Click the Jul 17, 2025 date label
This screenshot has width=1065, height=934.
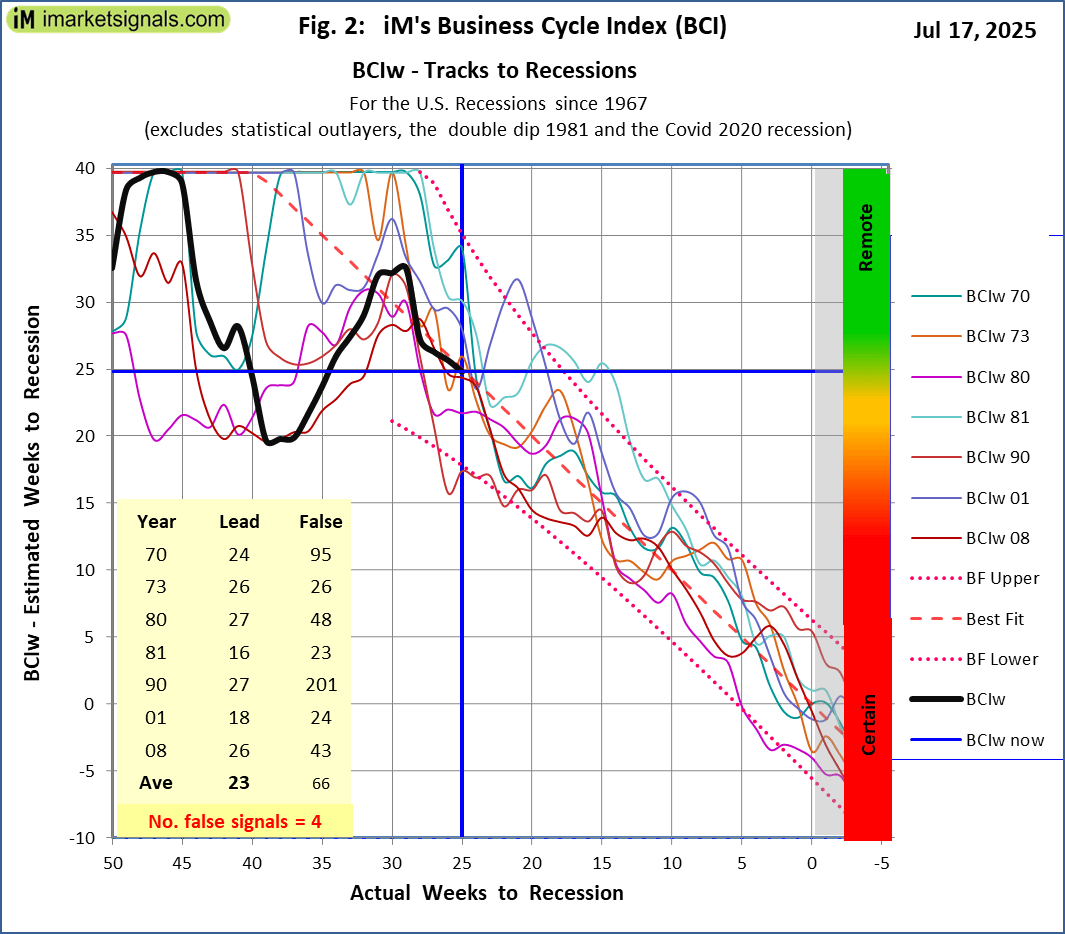(974, 30)
